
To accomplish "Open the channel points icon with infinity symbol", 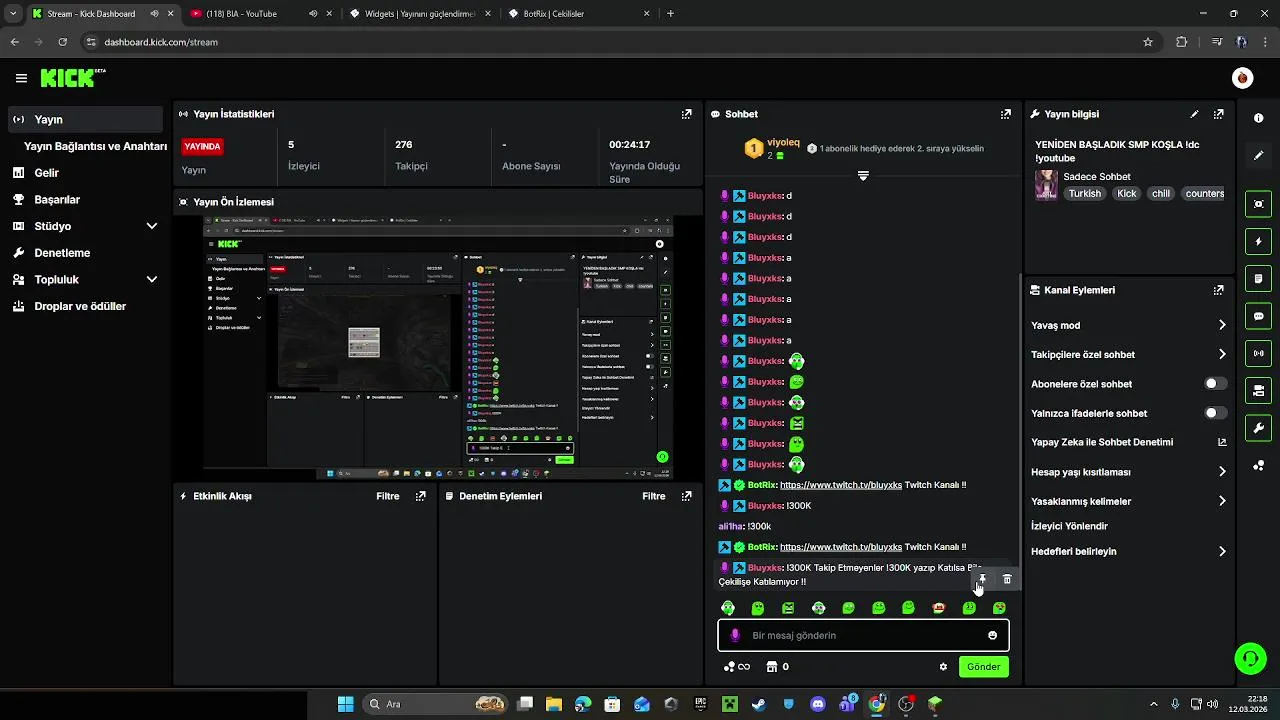I will [737, 667].
